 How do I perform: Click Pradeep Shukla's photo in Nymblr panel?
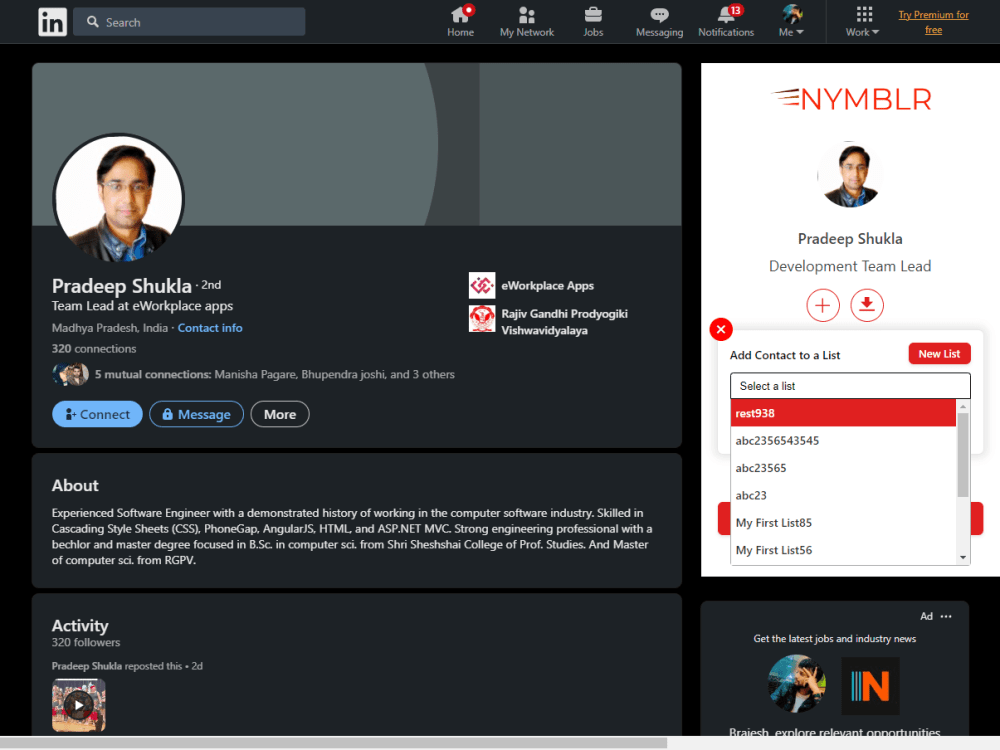tap(849, 175)
